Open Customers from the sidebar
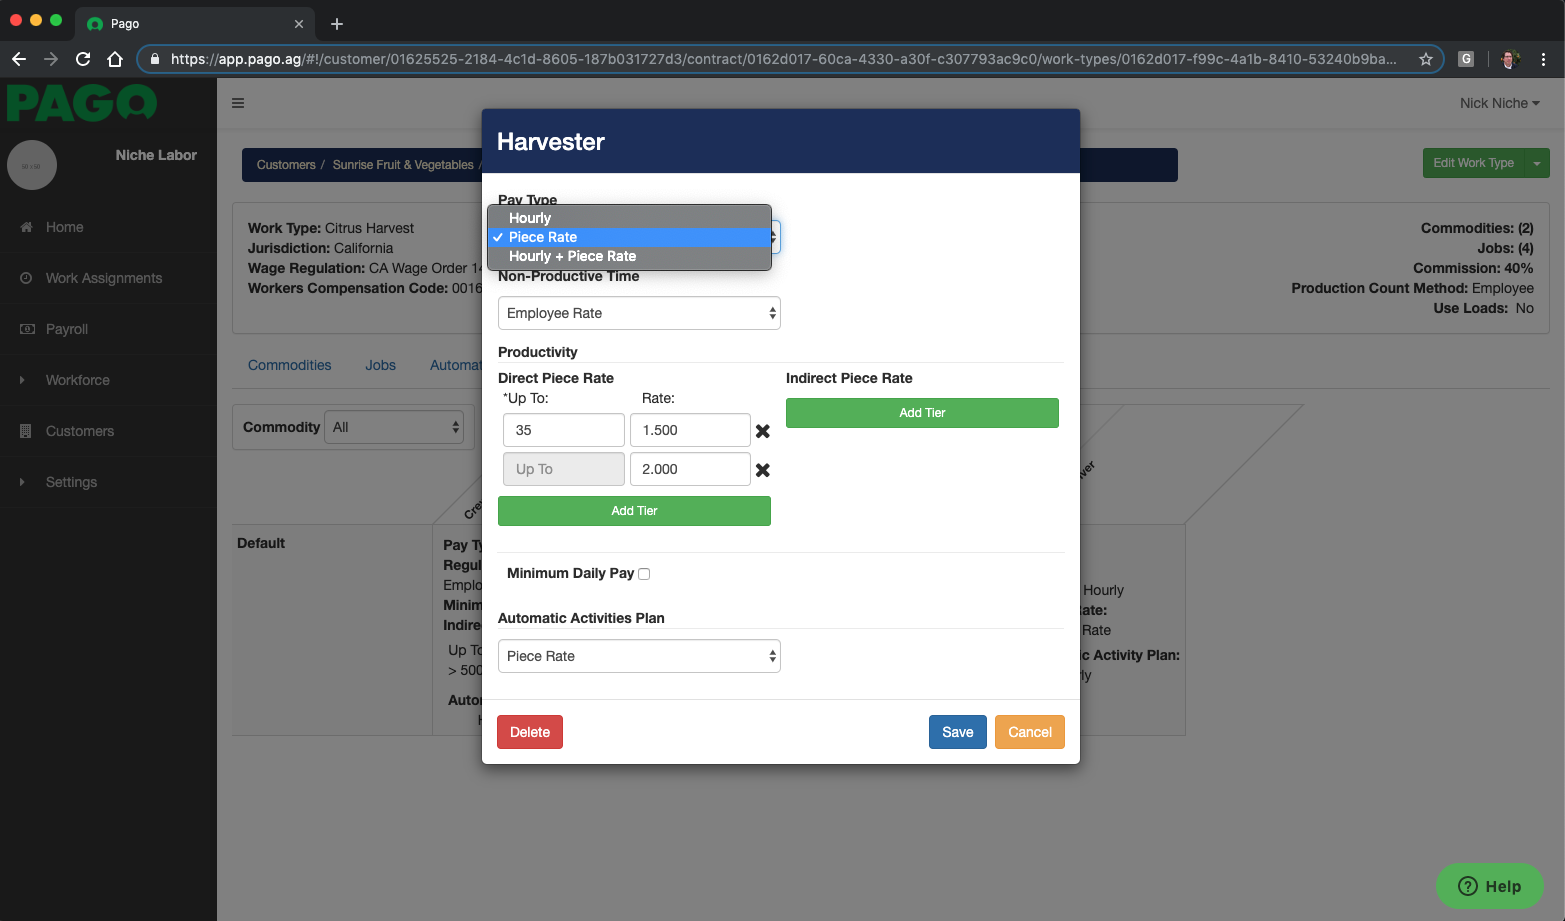 click(78, 430)
